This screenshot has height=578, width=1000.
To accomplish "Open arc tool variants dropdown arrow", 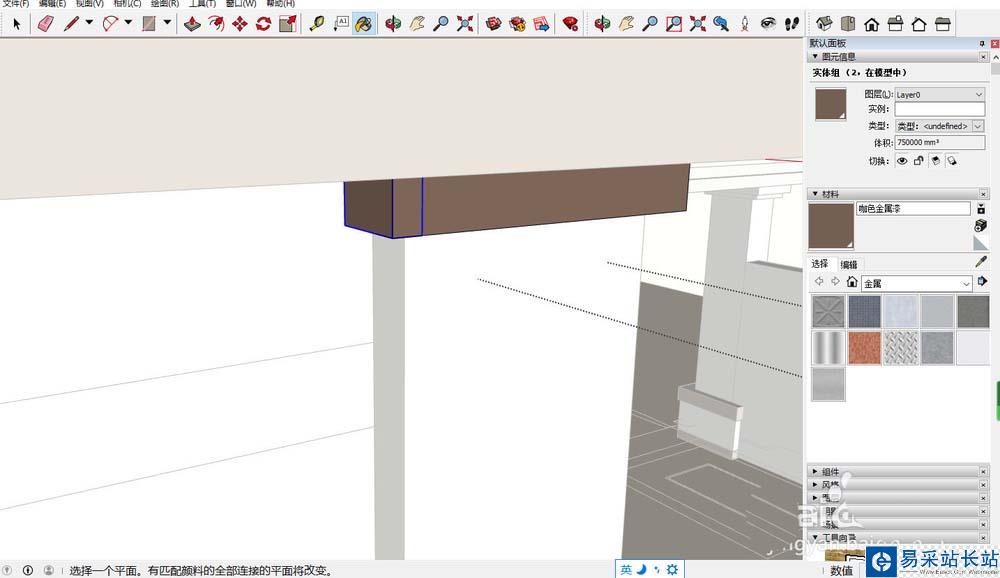I will click(128, 23).
